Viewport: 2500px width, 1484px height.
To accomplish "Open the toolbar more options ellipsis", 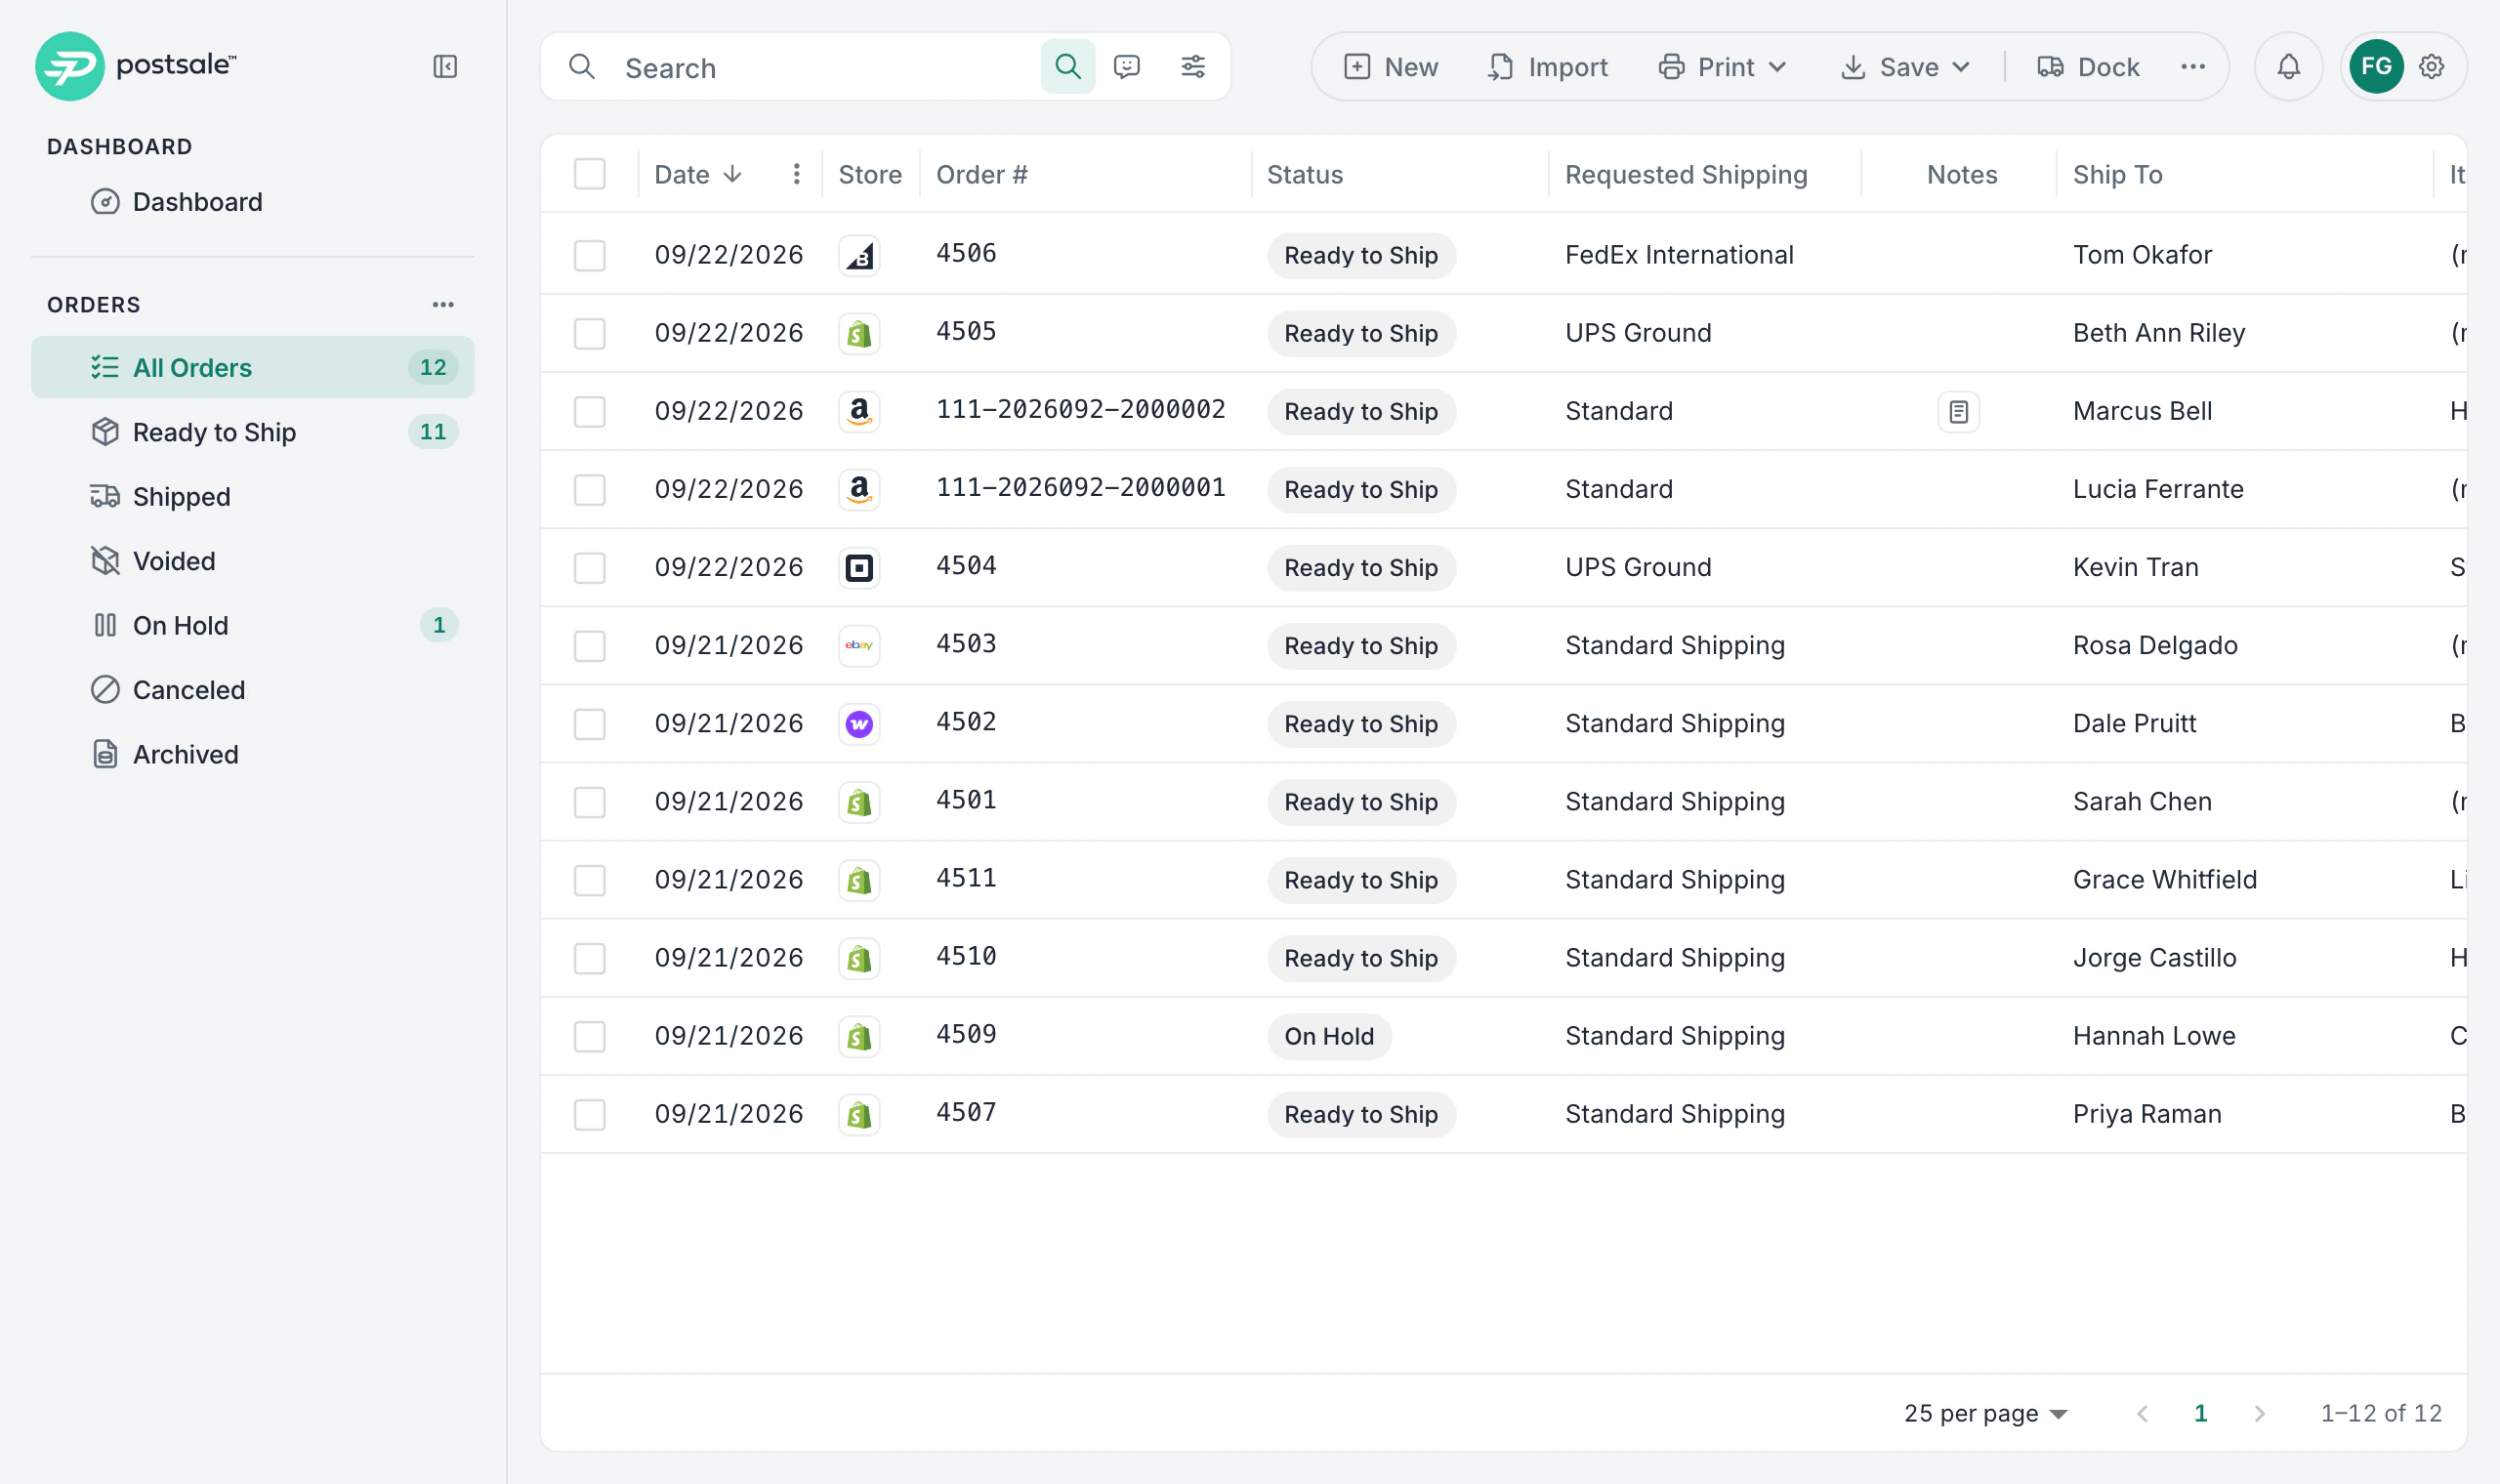I will [x=2193, y=67].
